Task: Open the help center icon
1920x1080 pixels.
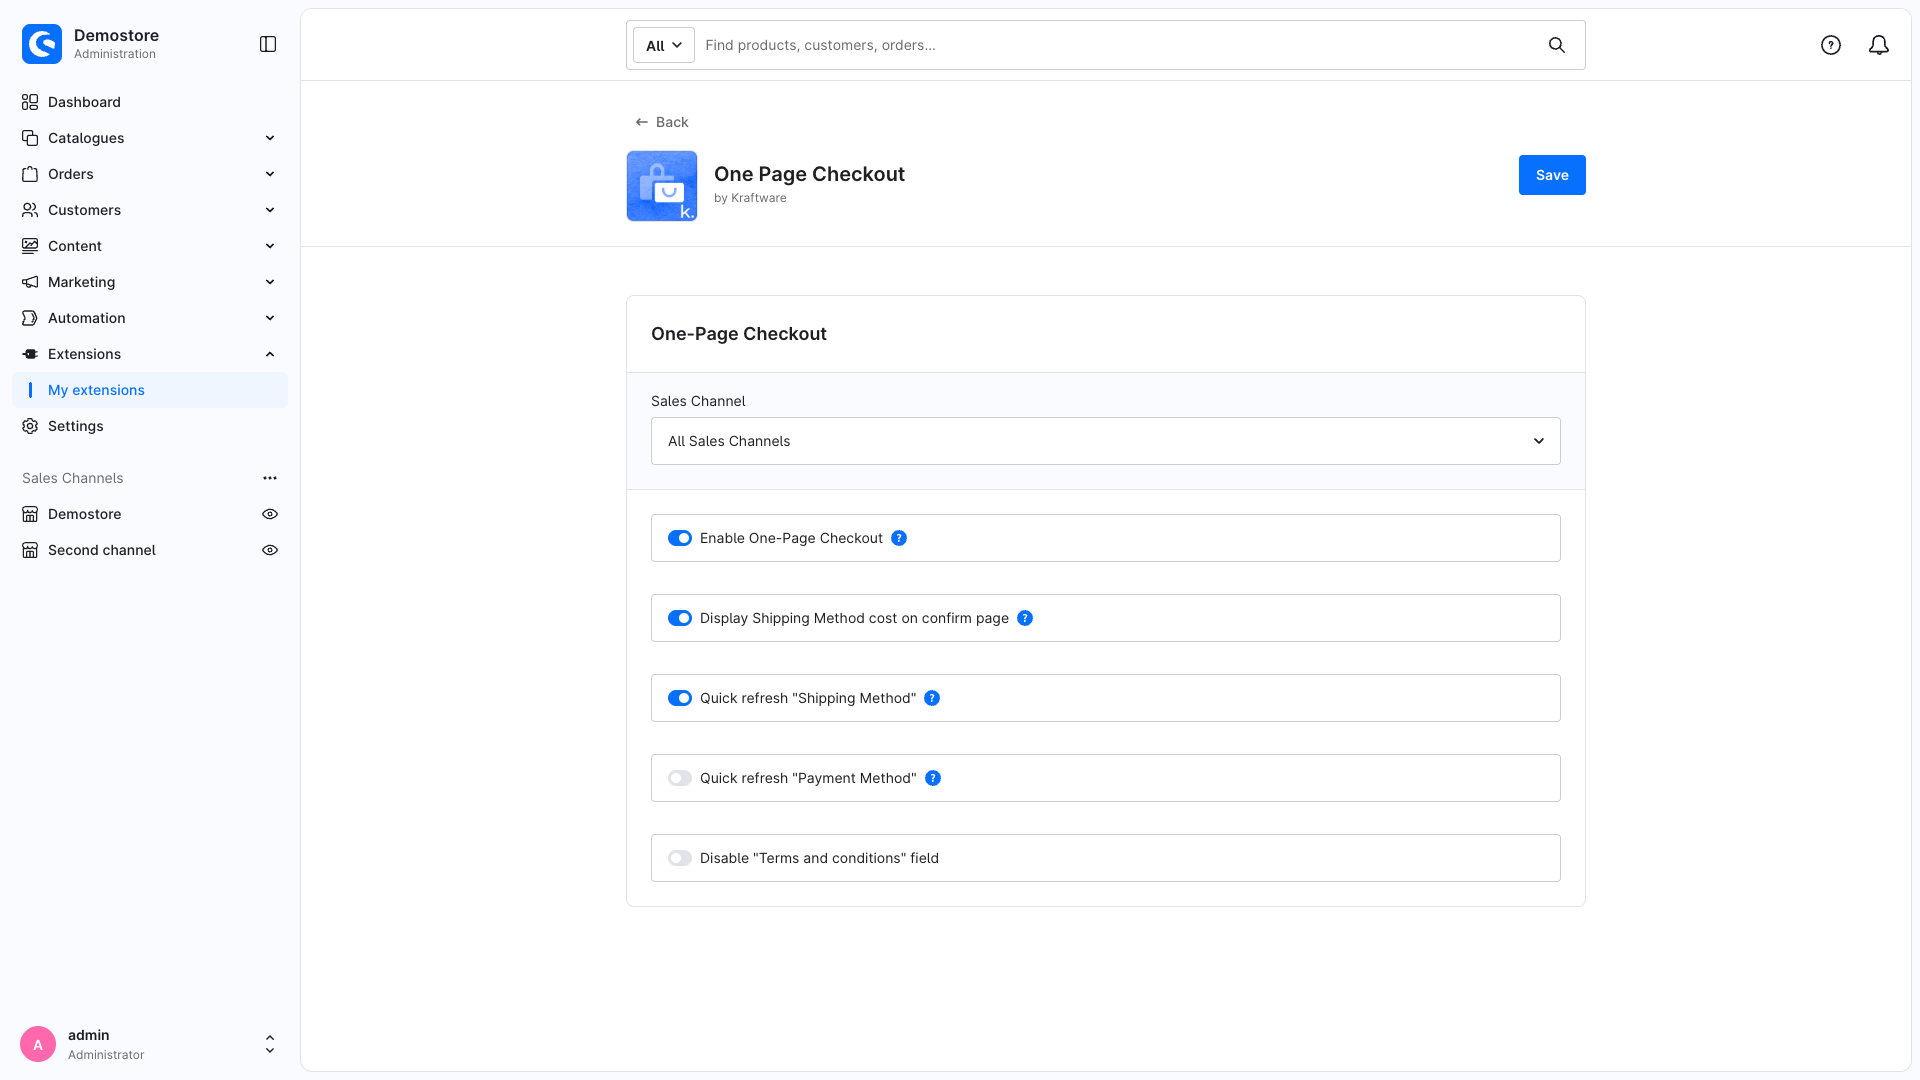Action: pyautogui.click(x=1831, y=45)
